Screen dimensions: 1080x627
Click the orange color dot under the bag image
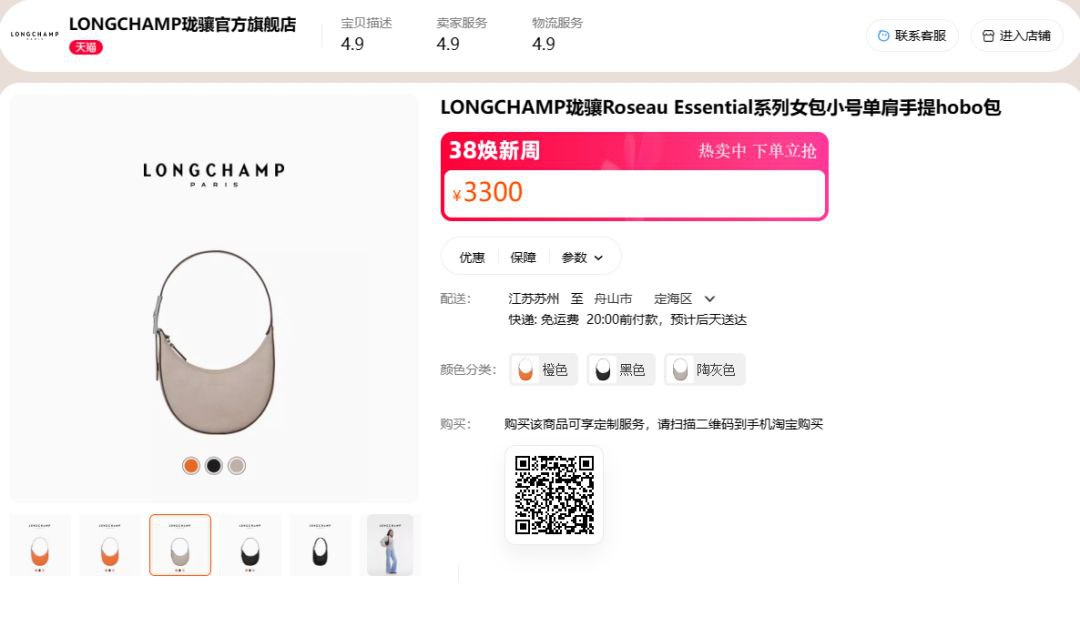point(191,466)
